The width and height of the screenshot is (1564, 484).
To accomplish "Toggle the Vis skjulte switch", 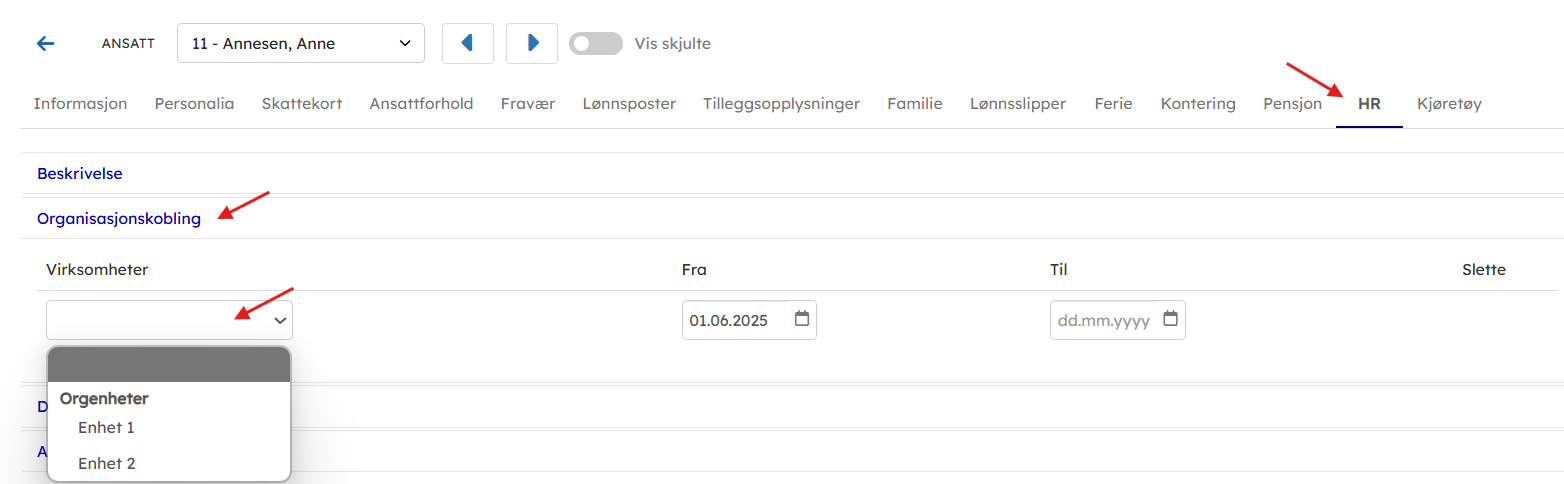I will click(x=595, y=43).
